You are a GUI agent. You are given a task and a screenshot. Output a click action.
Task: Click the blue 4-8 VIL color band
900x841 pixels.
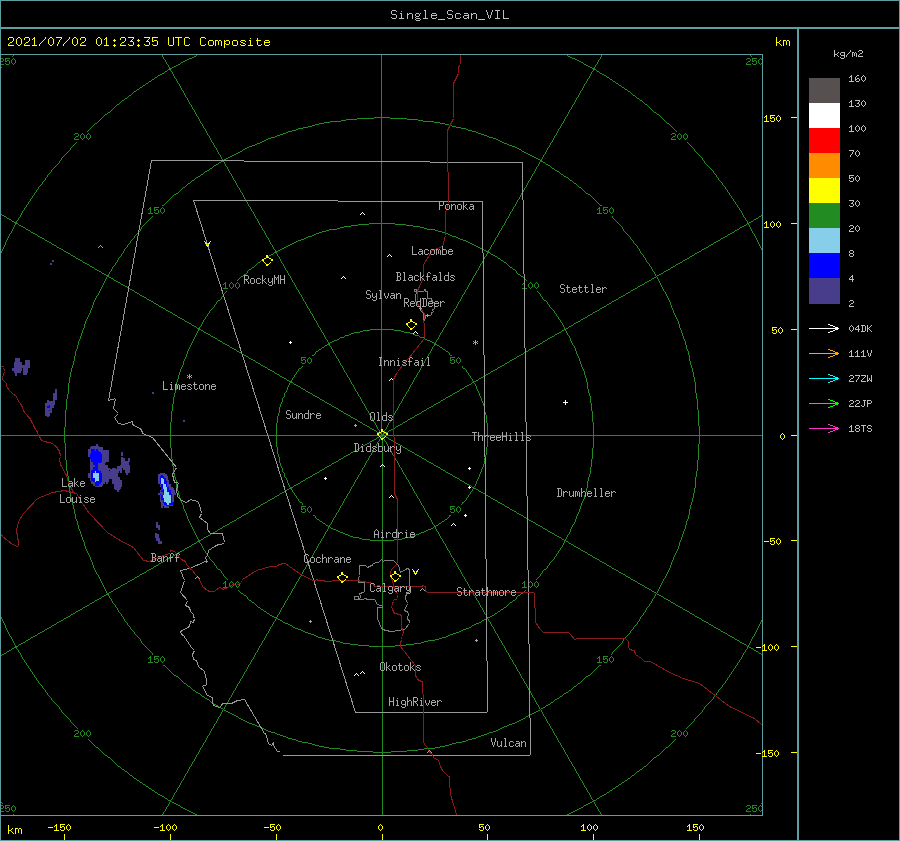824,266
